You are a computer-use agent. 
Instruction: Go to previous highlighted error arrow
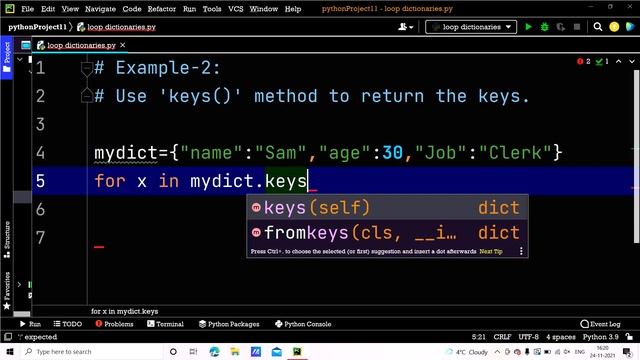coord(619,61)
